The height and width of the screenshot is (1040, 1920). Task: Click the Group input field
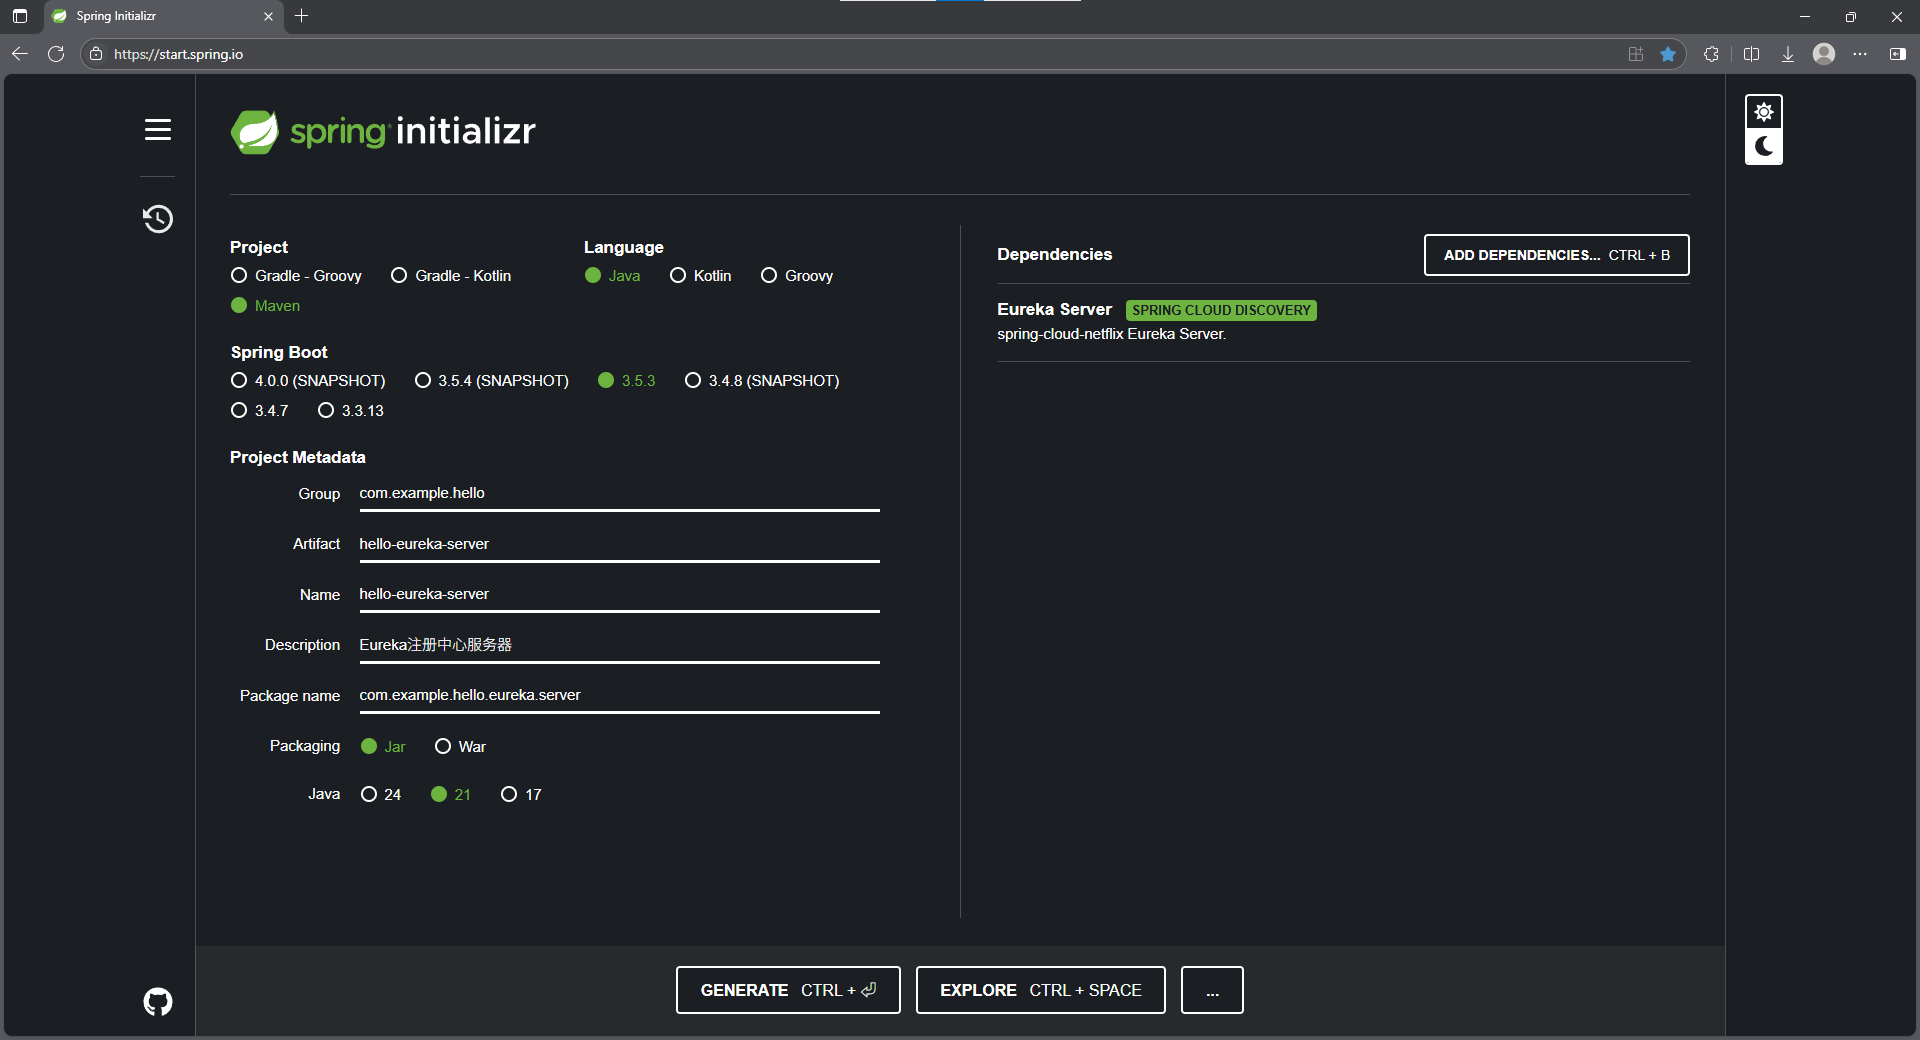pos(619,494)
